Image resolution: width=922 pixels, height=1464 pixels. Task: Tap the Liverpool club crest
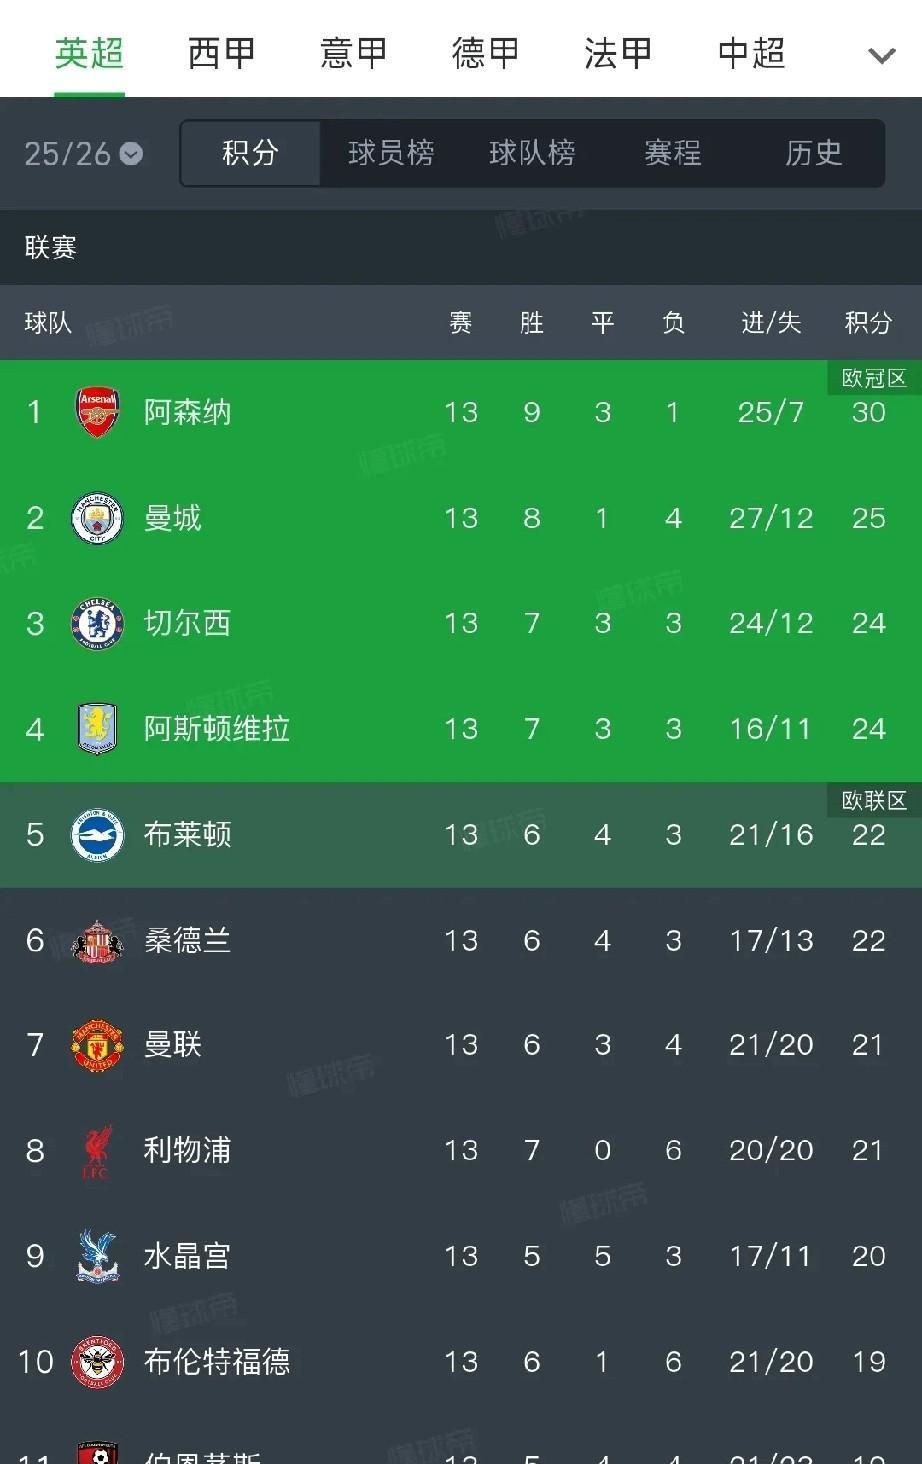point(98,1151)
